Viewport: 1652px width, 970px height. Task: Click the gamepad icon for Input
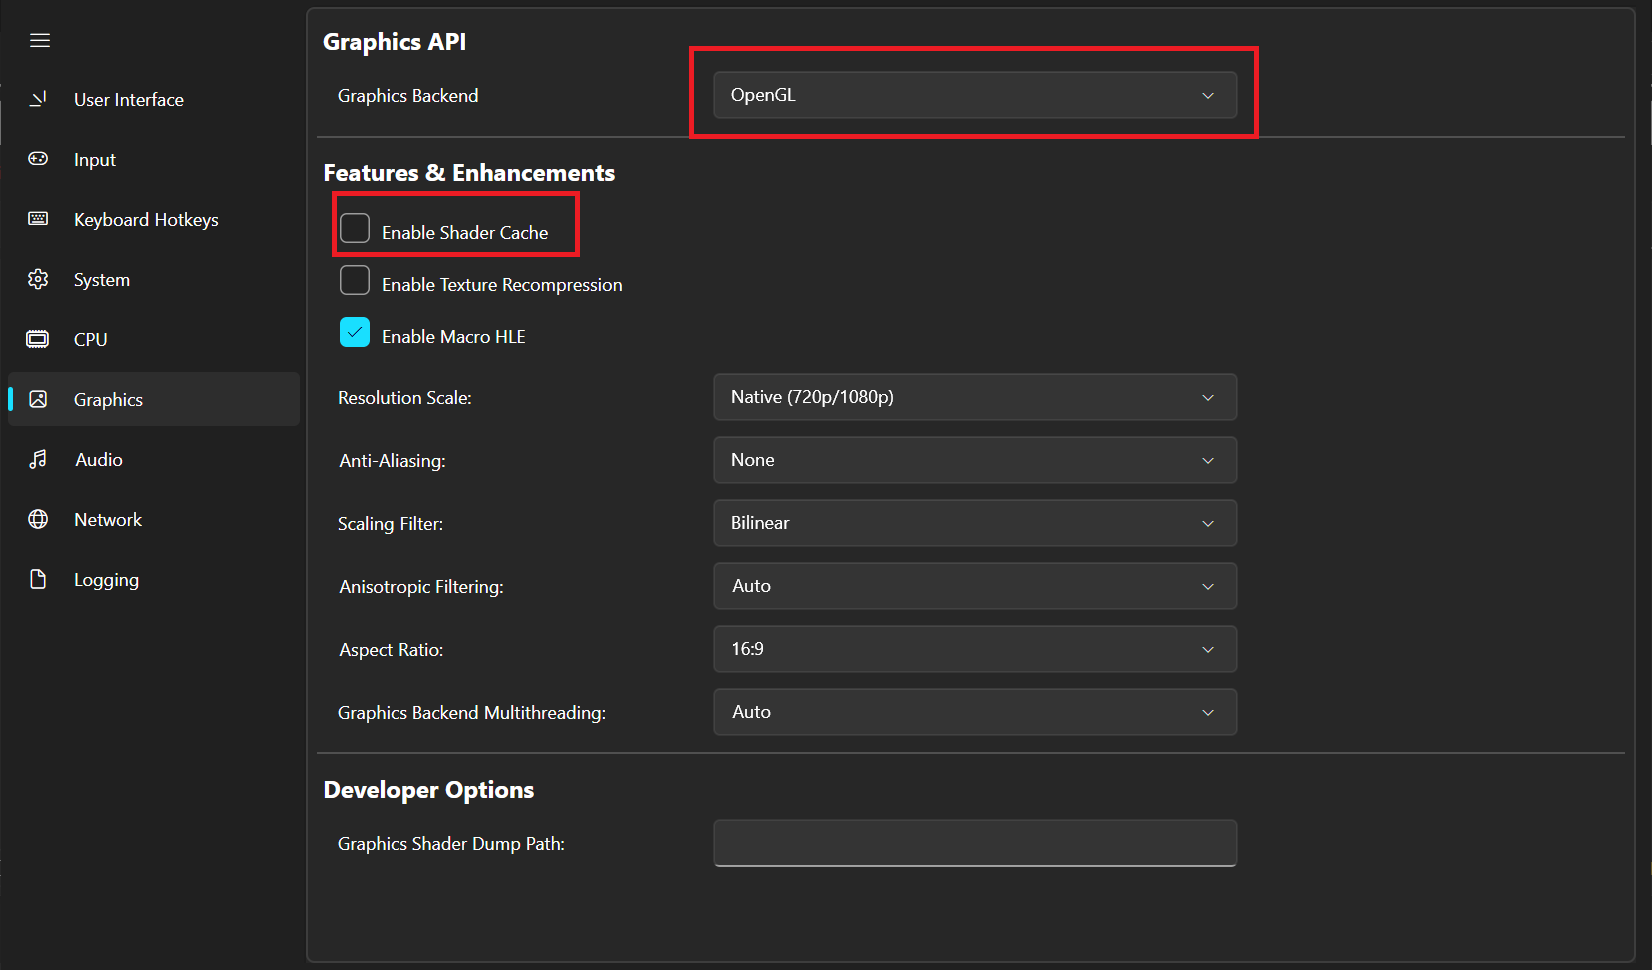38,159
